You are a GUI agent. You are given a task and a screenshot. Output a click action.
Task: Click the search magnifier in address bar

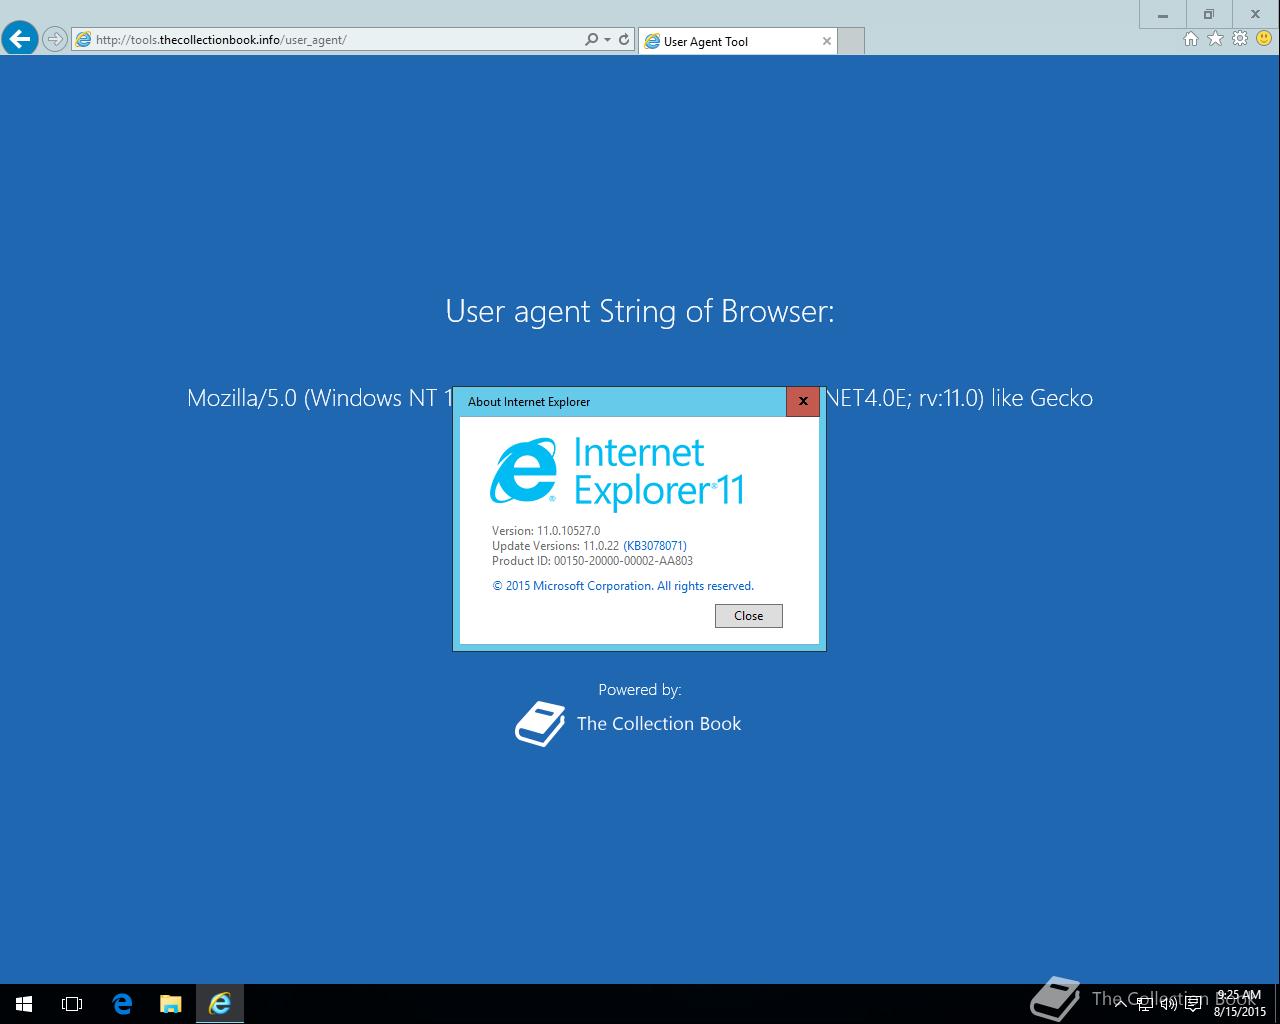tap(592, 40)
